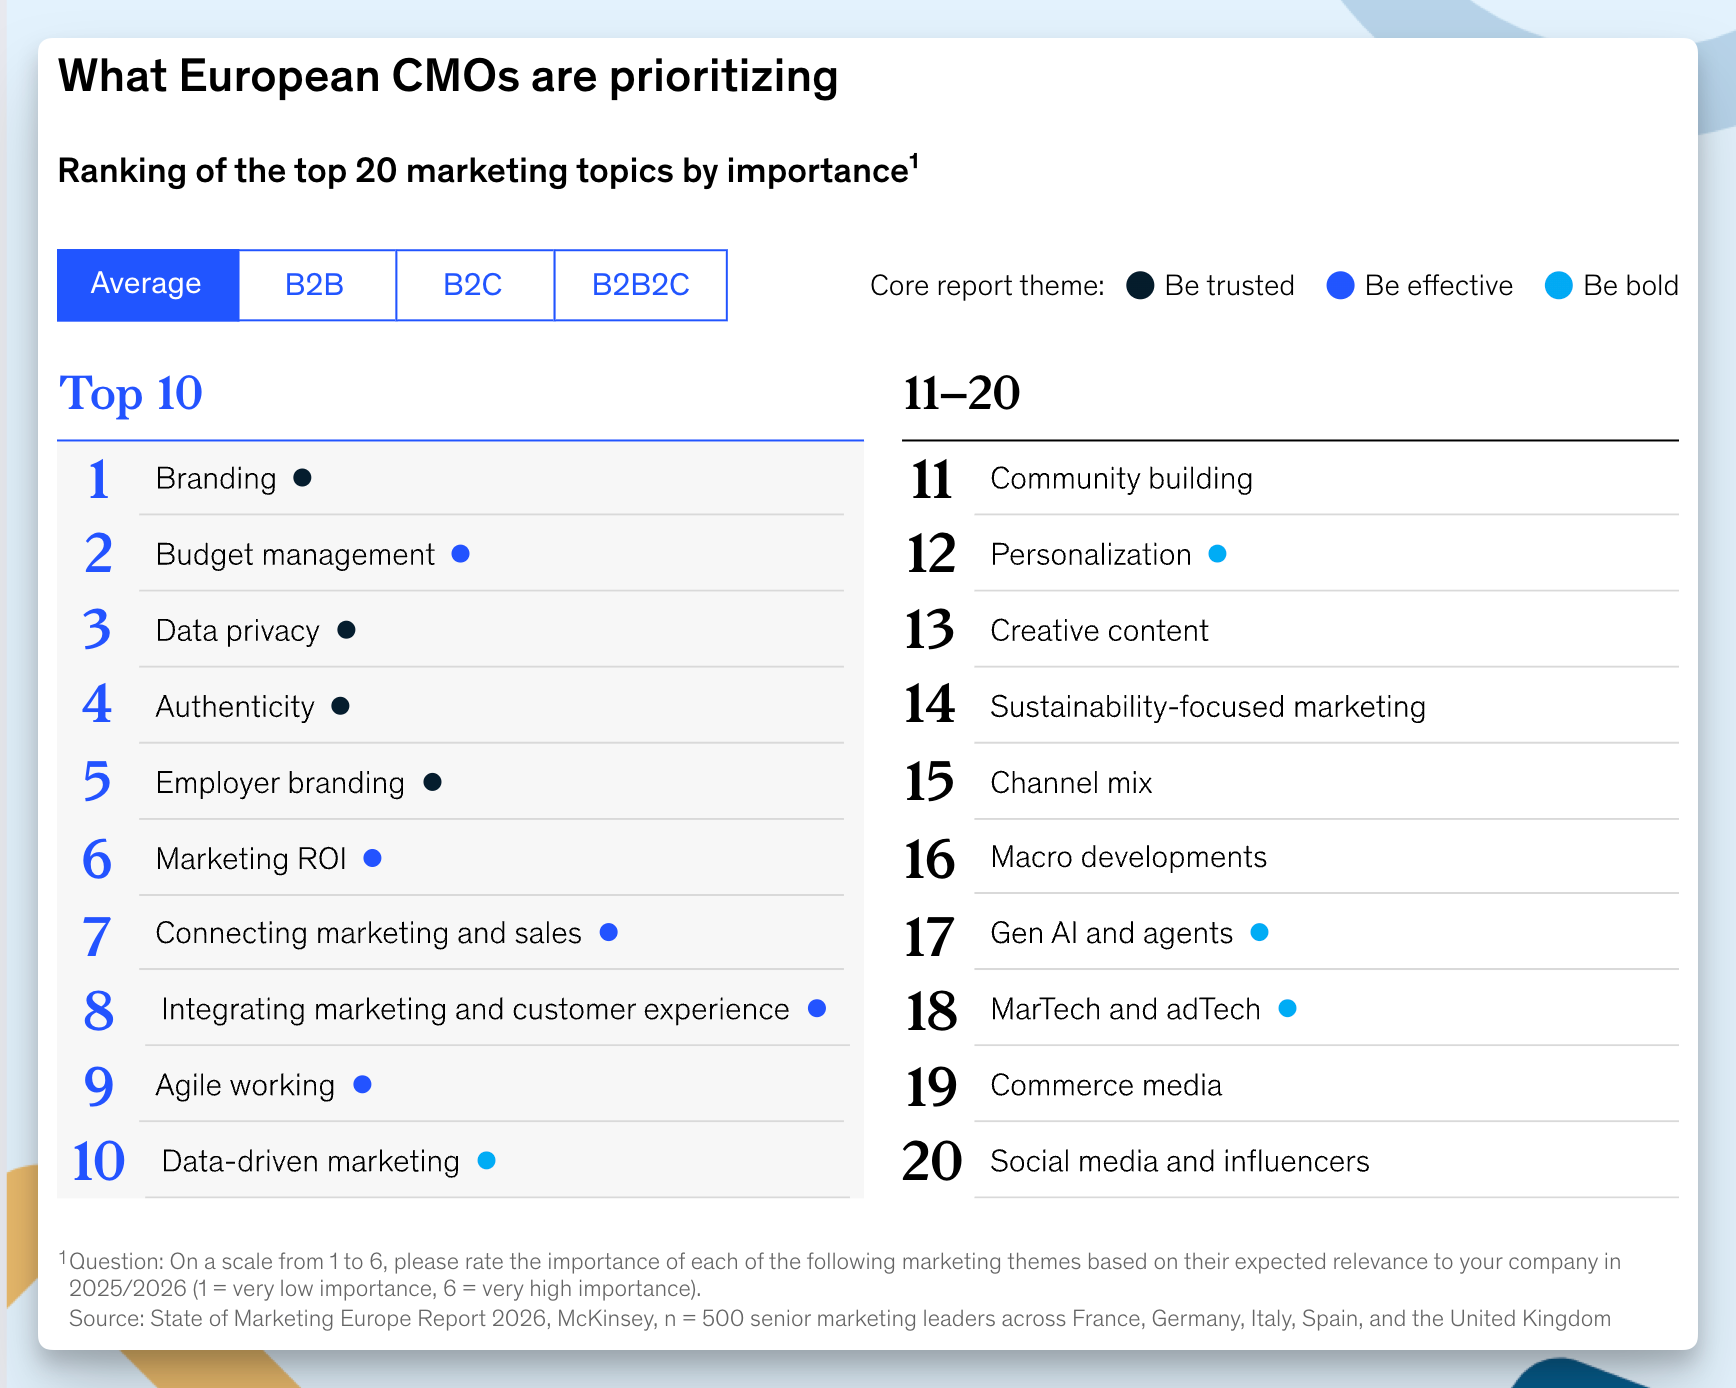Screen dimensions: 1736x1388
Task: Click the Top 10 heading
Action: (131, 393)
